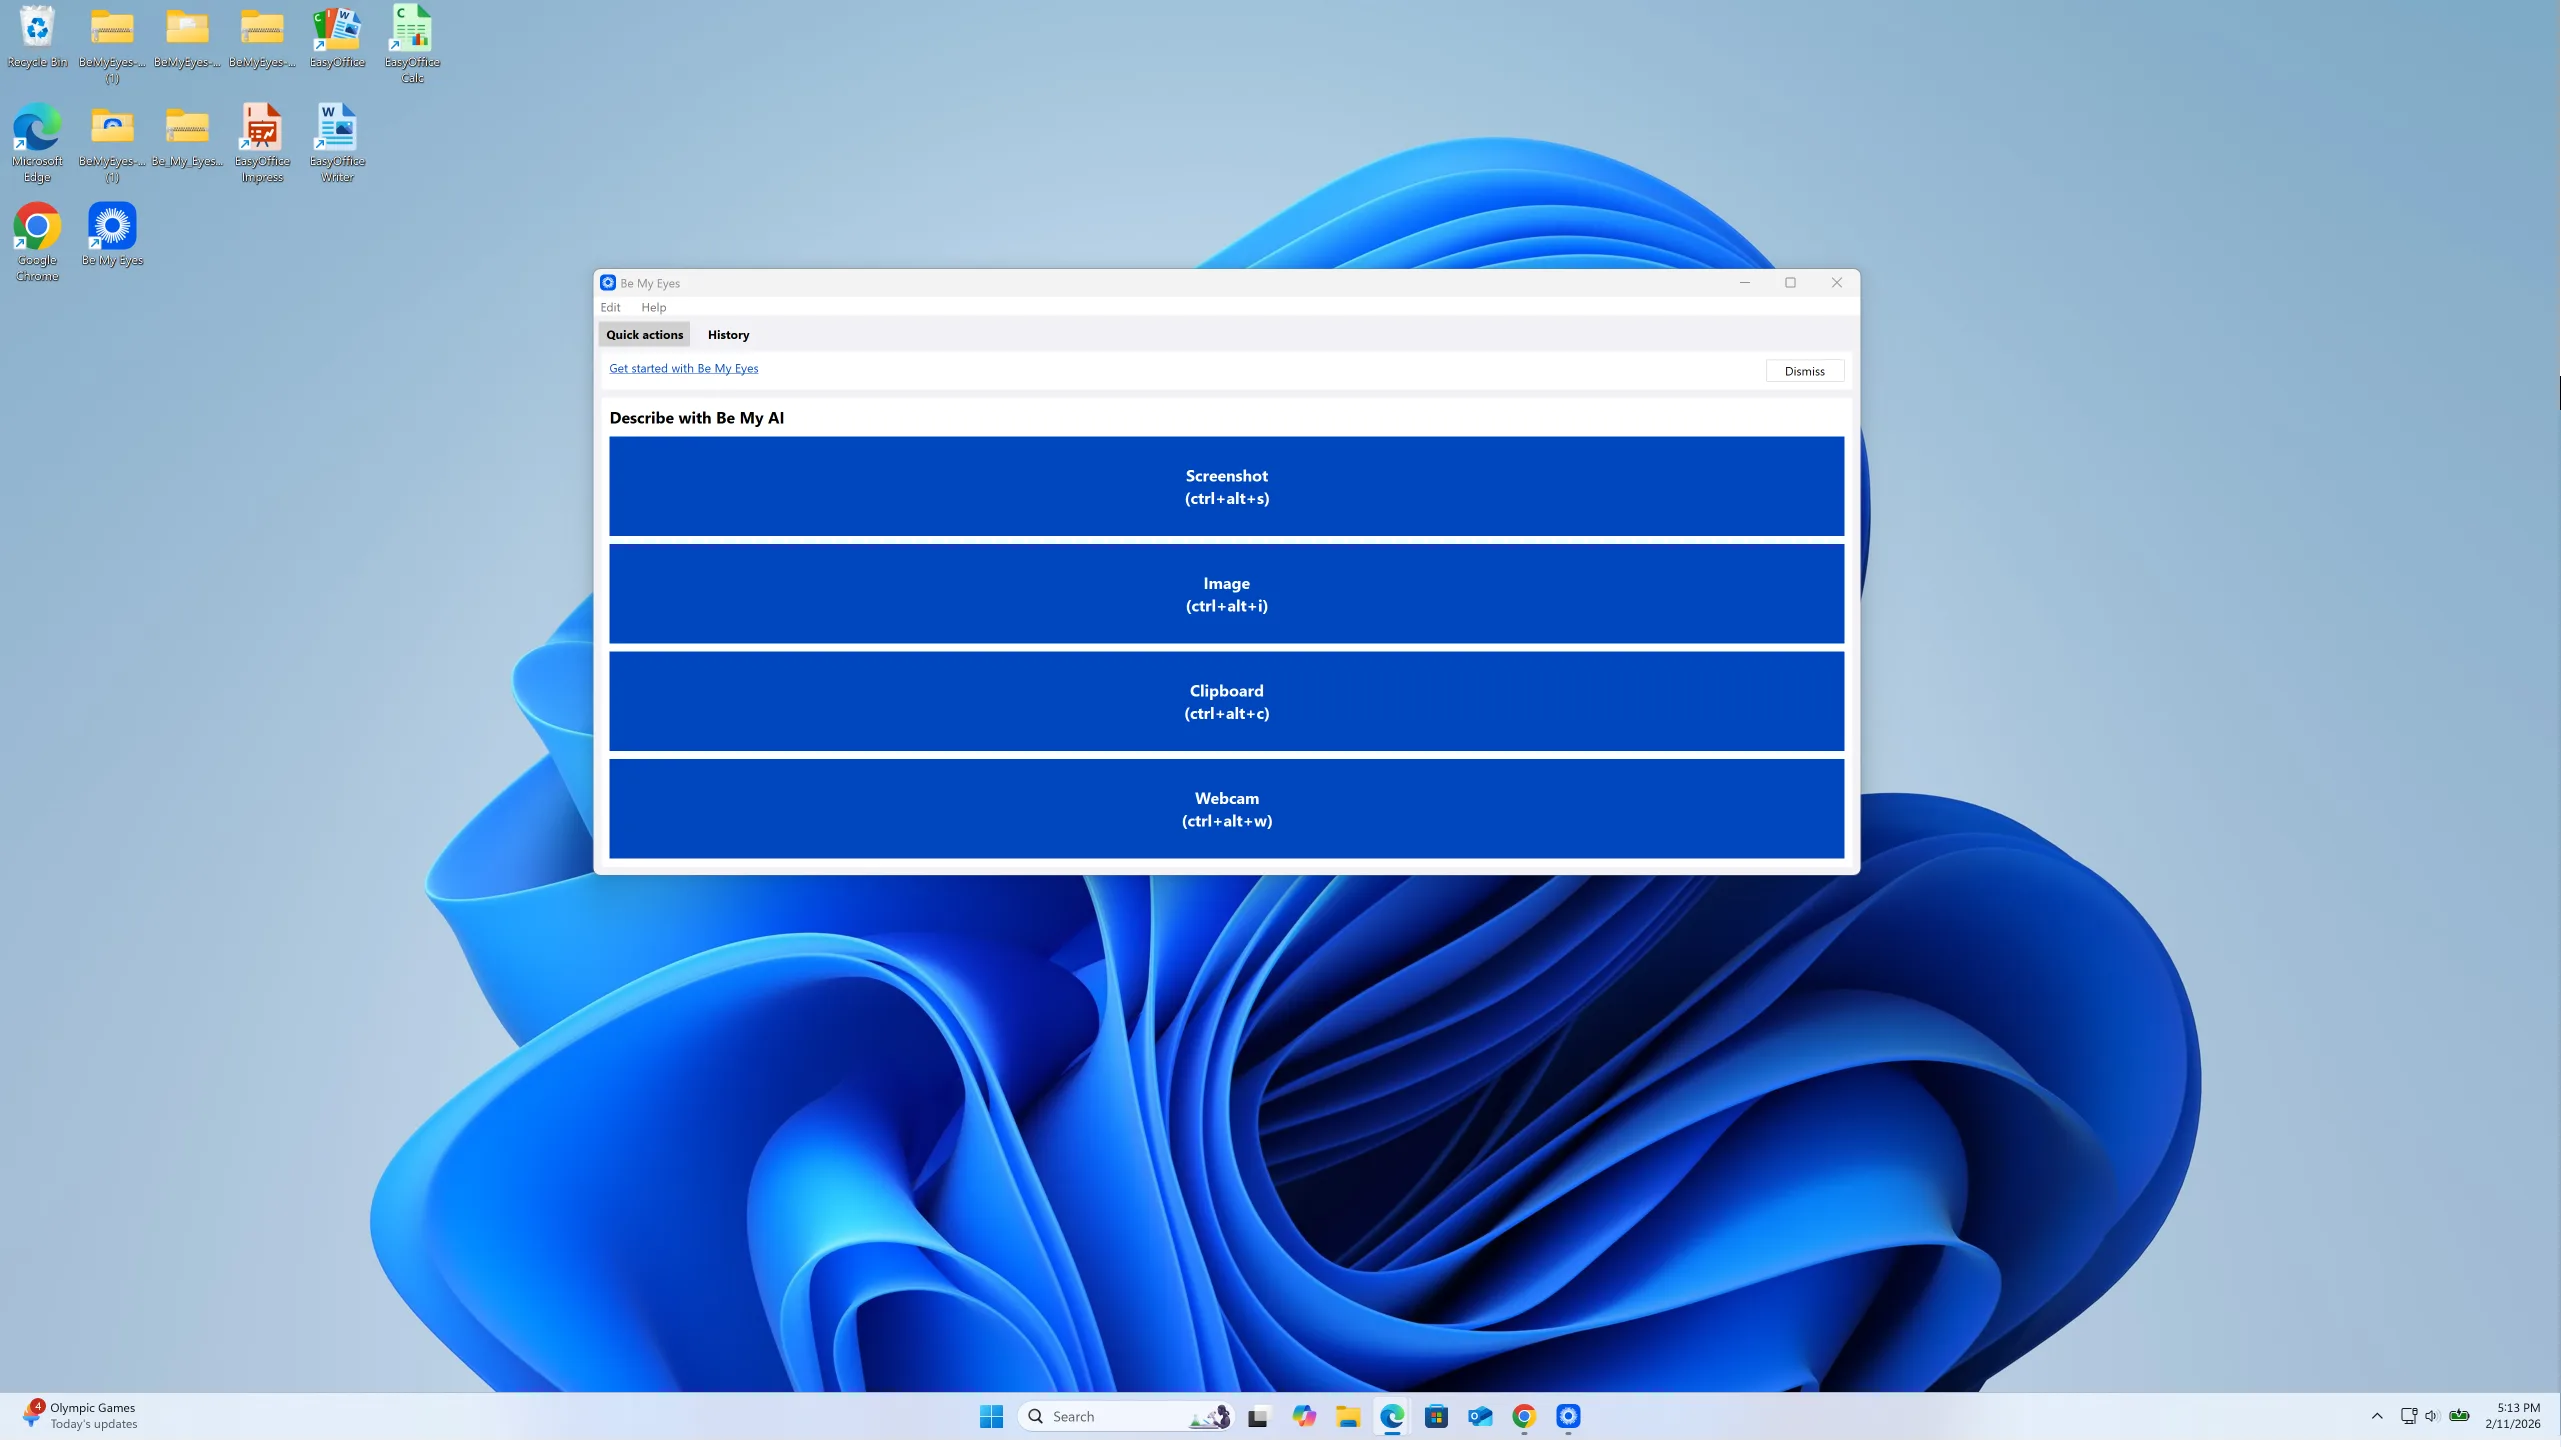Viewport: 2561px width, 1447px height.
Task: Switch to the History tab
Action: (728, 335)
